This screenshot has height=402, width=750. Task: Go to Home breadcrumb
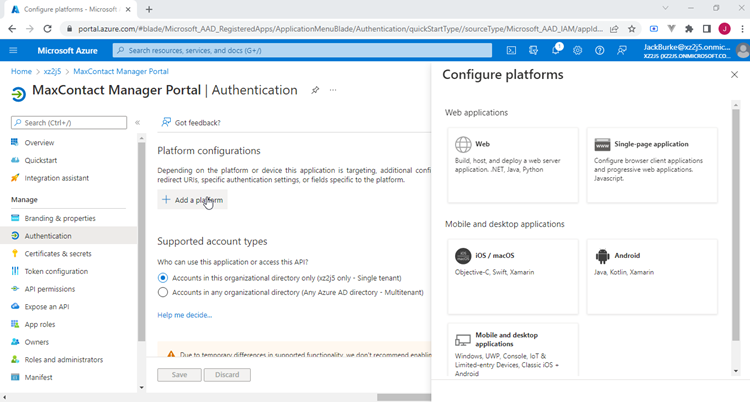tap(21, 71)
